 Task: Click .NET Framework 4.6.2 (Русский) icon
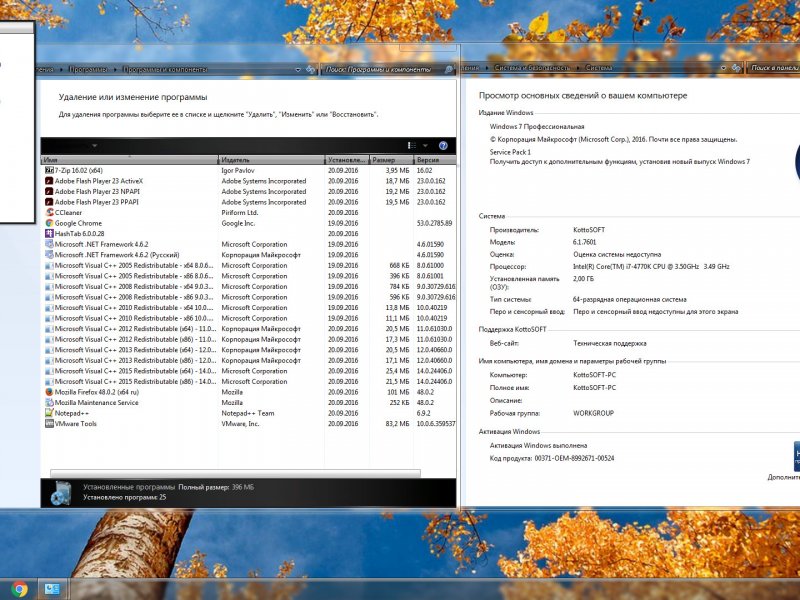click(49, 255)
